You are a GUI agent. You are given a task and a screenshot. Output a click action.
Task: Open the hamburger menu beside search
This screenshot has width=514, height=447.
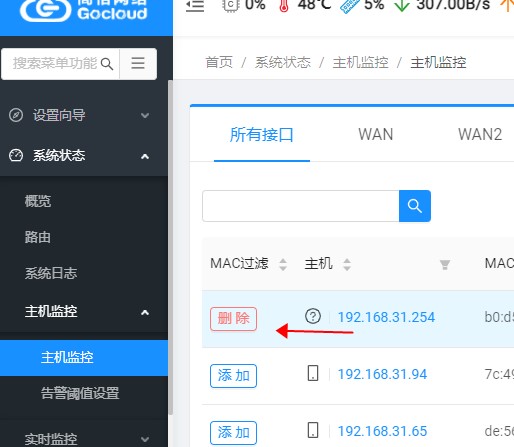click(x=138, y=63)
